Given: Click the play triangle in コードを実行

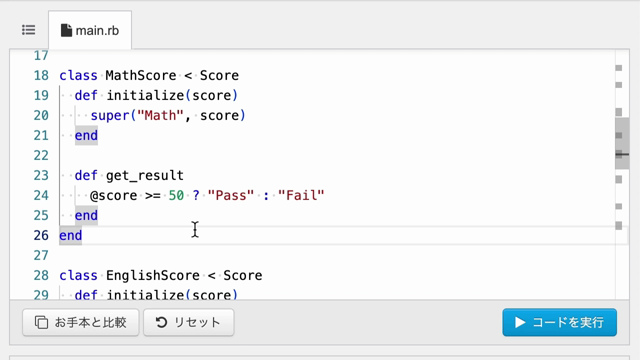Looking at the screenshot, I should click(x=520, y=322).
